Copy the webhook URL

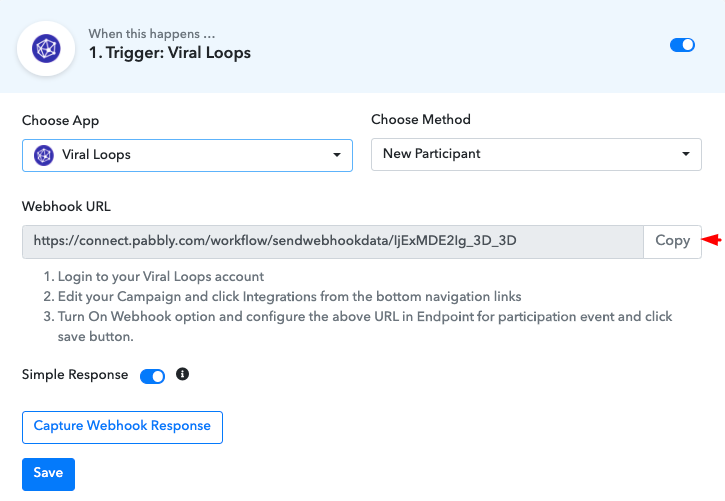tap(672, 241)
